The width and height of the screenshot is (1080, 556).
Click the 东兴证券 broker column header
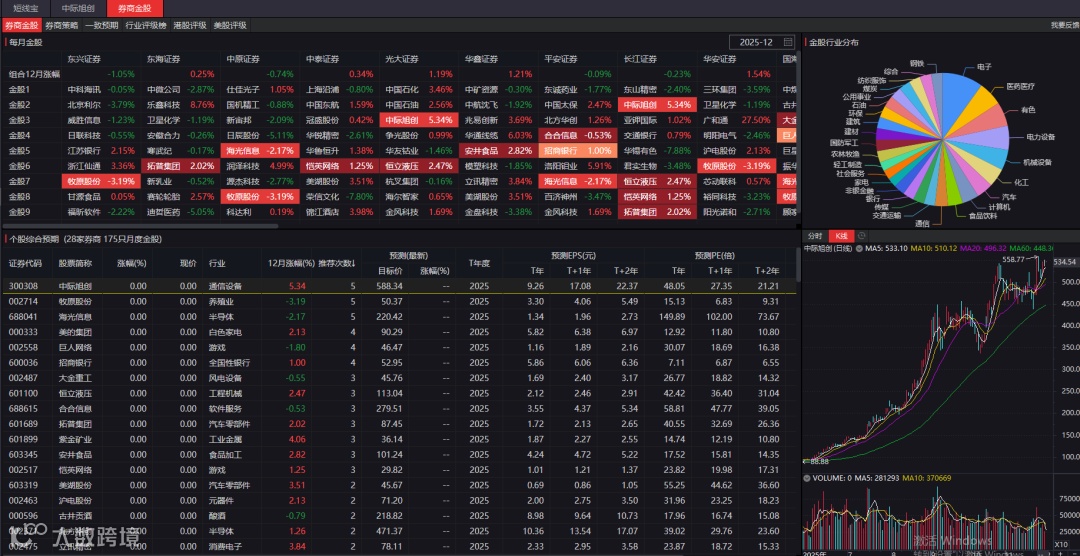click(x=84, y=59)
